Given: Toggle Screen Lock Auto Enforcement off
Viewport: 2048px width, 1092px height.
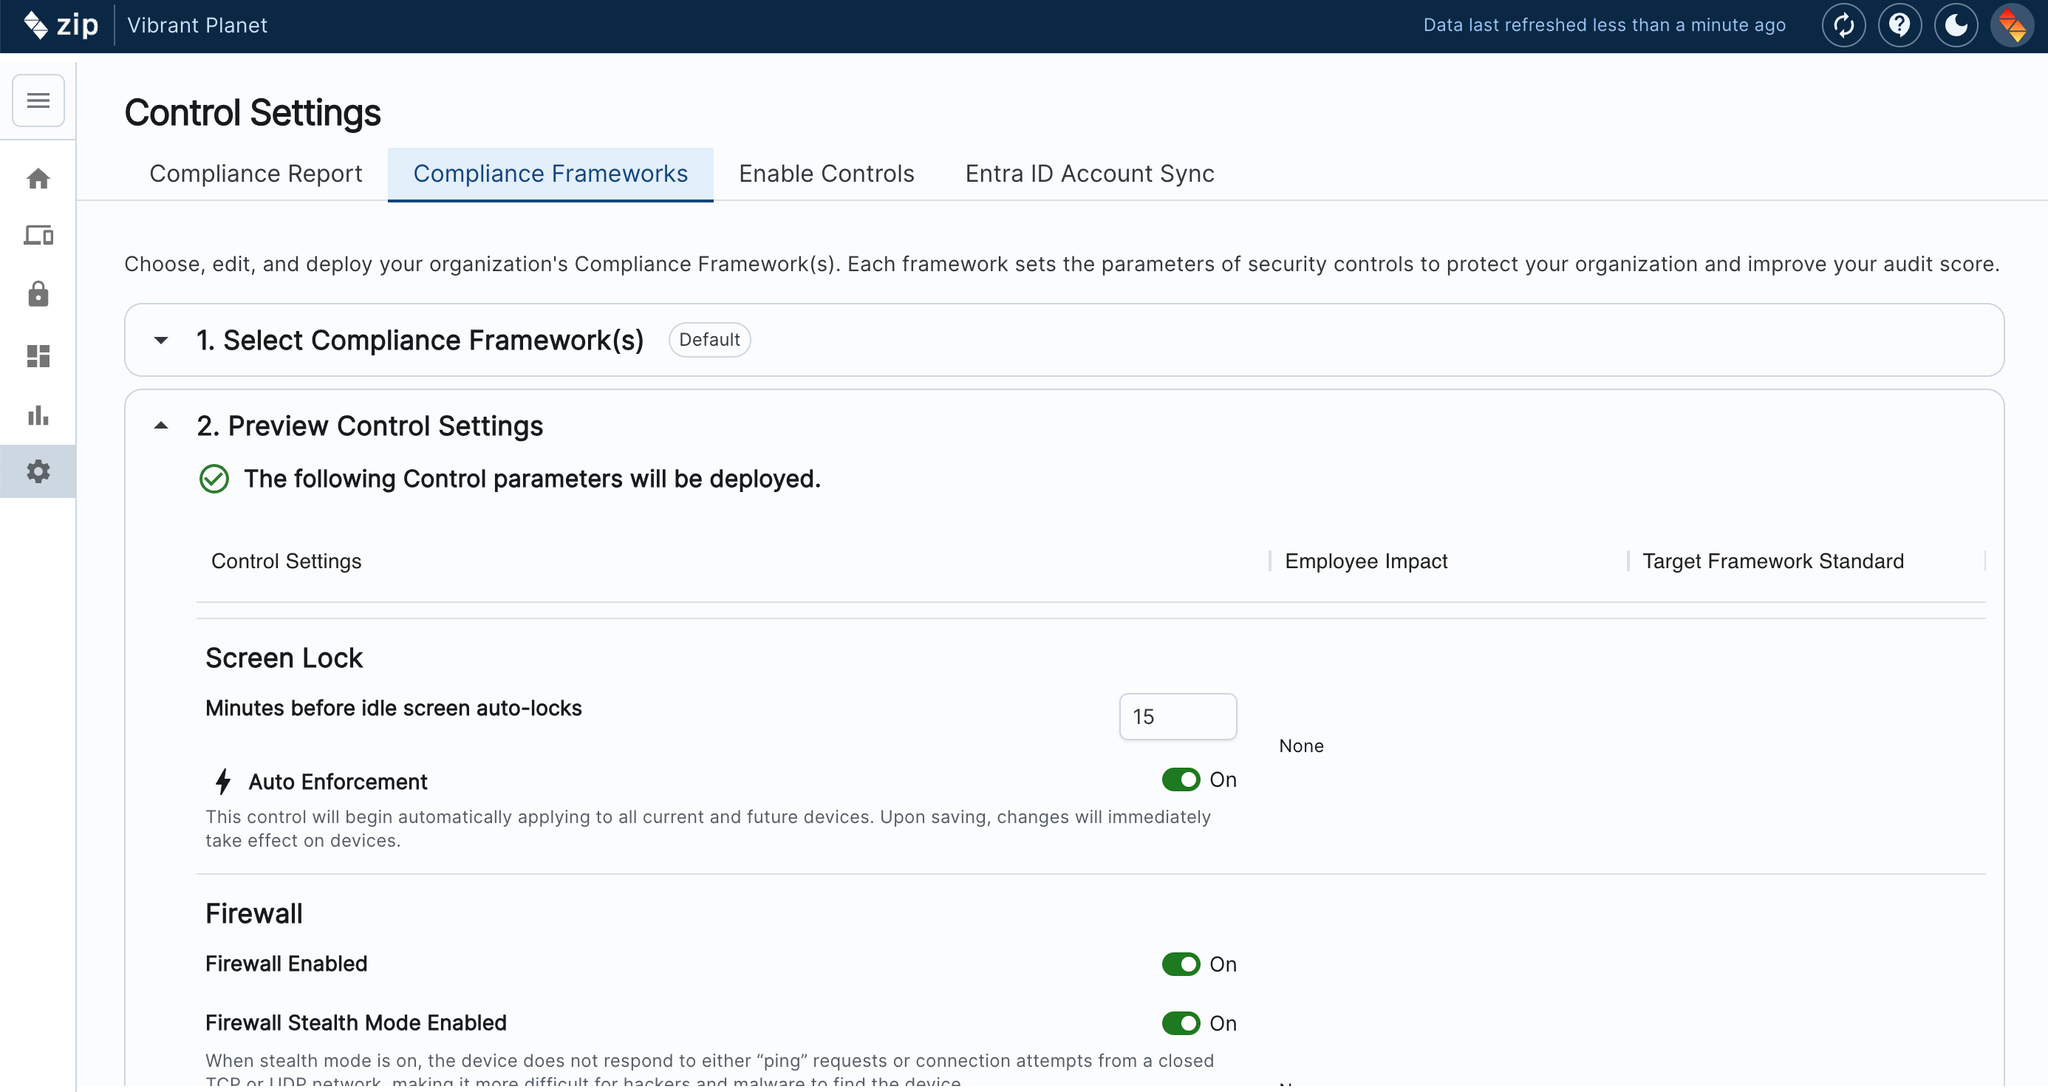Looking at the screenshot, I should click(x=1181, y=780).
